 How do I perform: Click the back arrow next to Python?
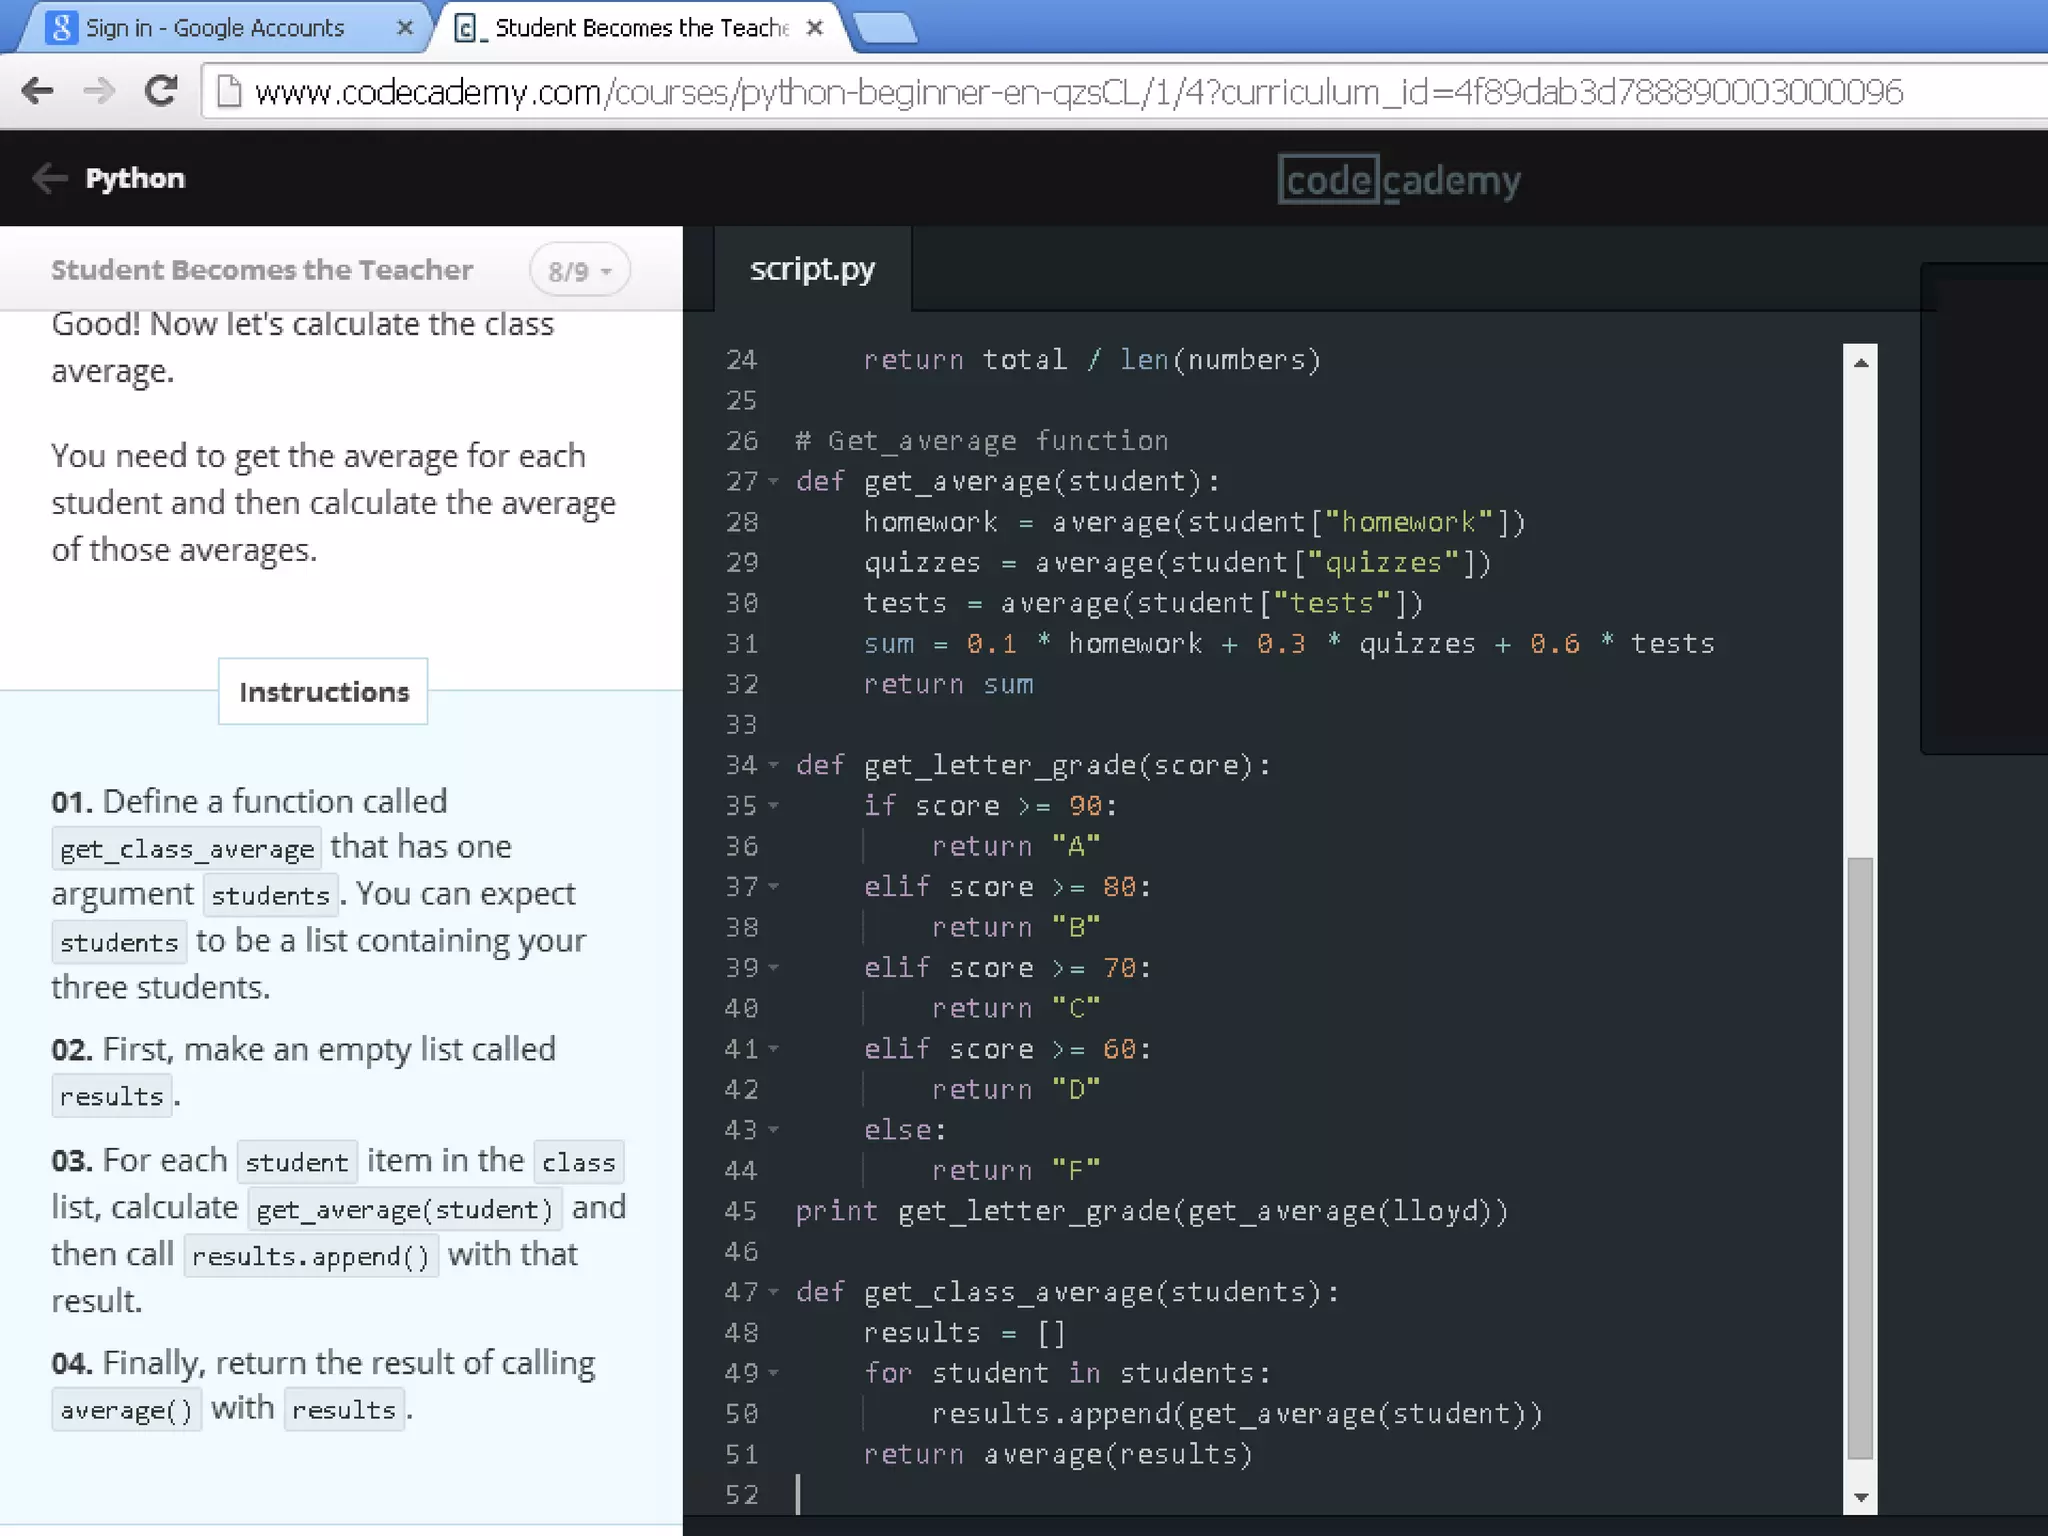[49, 178]
